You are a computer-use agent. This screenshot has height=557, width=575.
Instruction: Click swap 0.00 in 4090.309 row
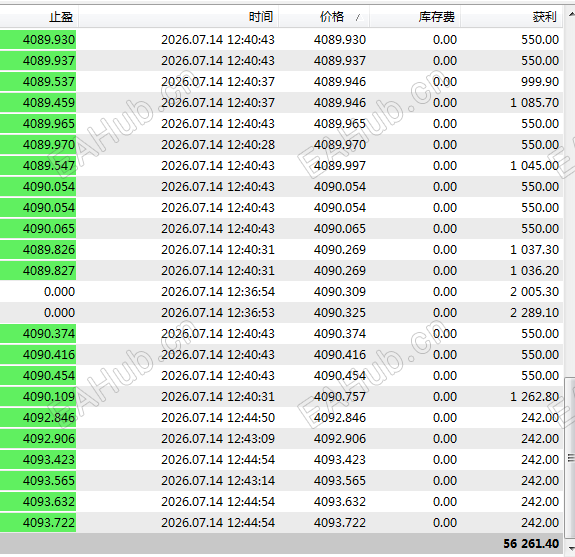445,292
